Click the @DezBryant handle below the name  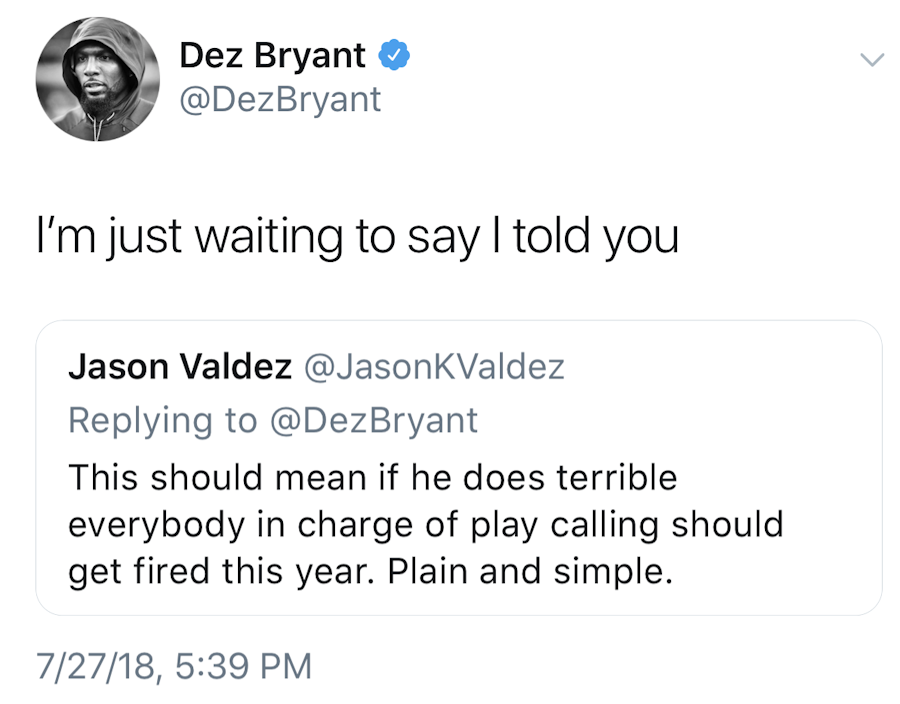pos(280,99)
